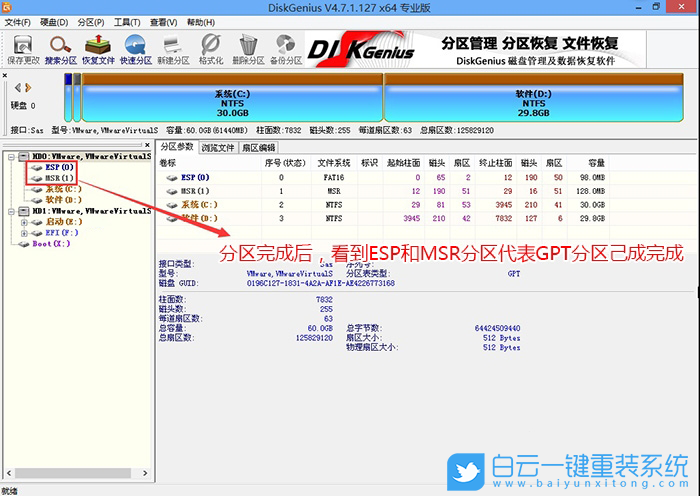The image size is (700, 496).
Task: Click the 保存更改 save changes icon
Action: pyautogui.click(x=23, y=50)
